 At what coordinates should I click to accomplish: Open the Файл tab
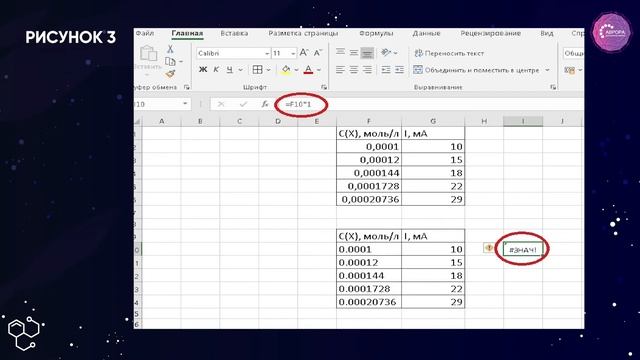[144, 33]
